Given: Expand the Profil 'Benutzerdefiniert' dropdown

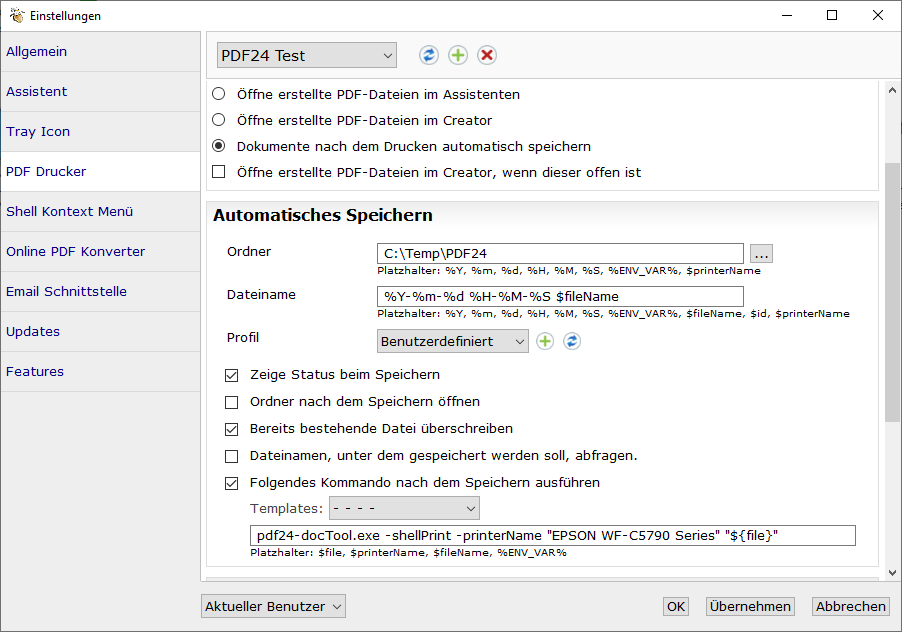Looking at the screenshot, I should (x=453, y=342).
